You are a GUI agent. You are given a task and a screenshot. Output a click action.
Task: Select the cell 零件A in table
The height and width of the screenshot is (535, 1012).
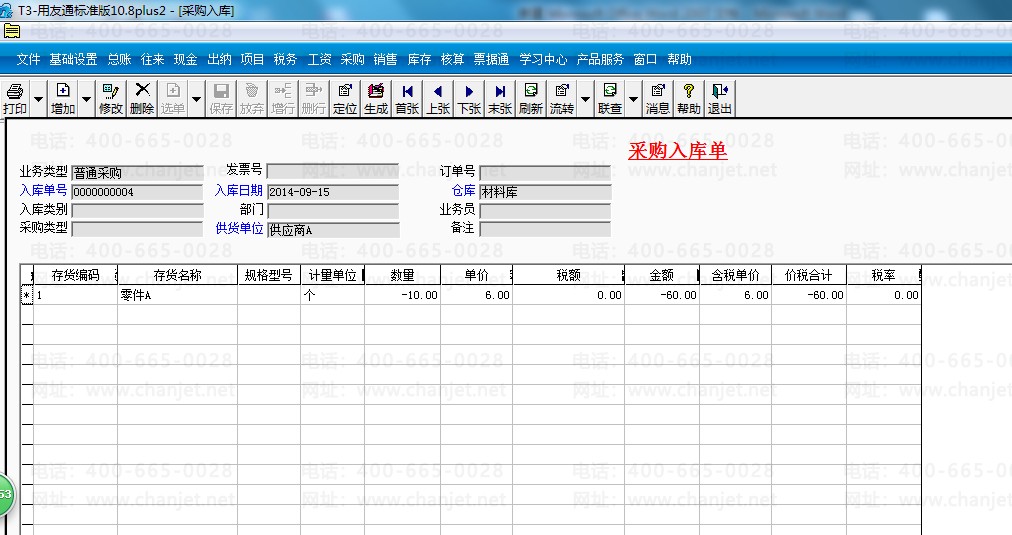click(177, 295)
